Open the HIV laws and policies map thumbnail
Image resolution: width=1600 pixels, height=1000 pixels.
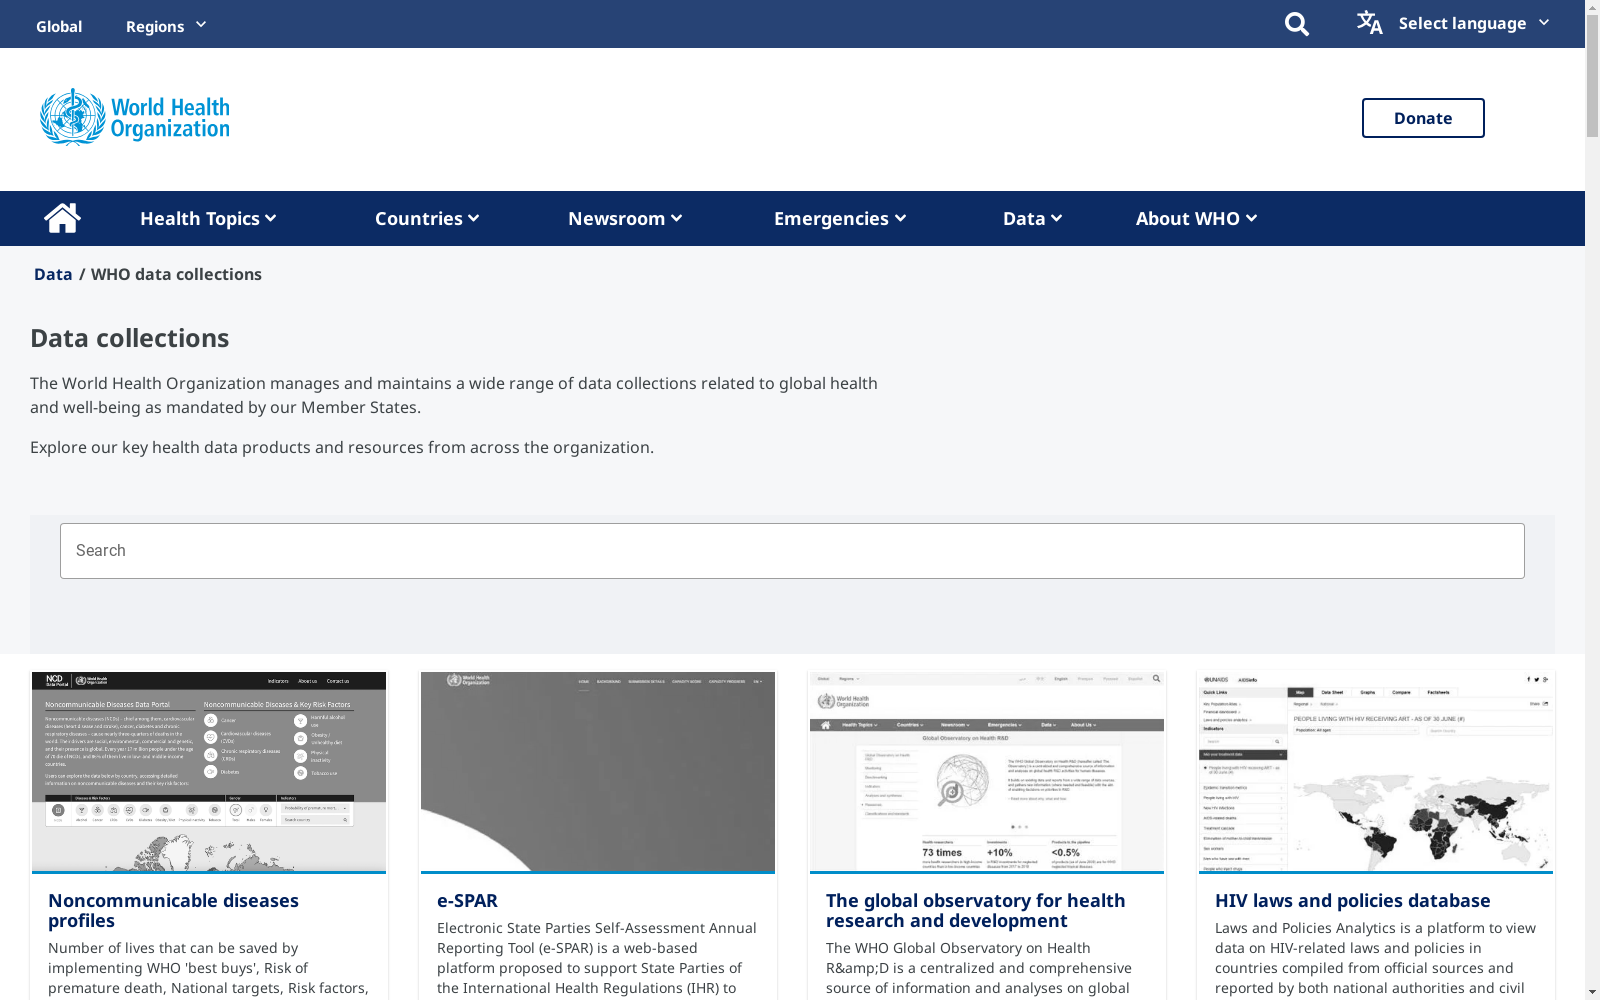pos(1376,772)
